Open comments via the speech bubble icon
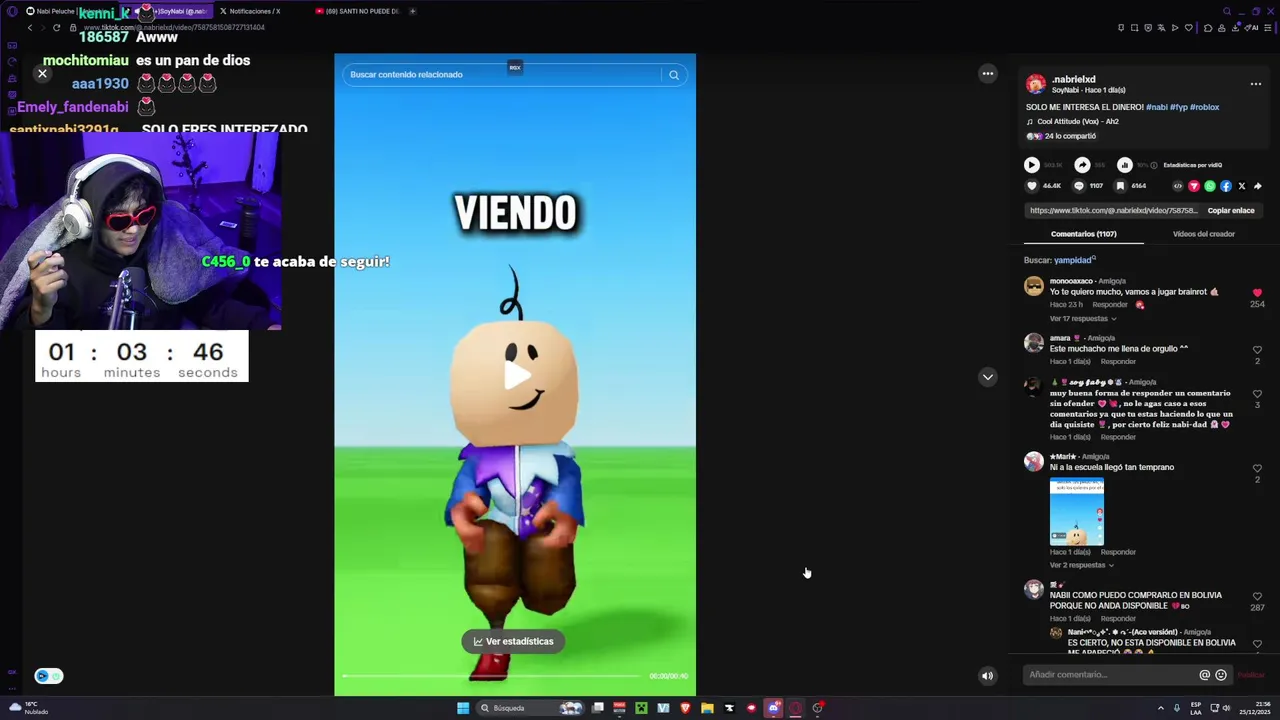 (x=1079, y=186)
